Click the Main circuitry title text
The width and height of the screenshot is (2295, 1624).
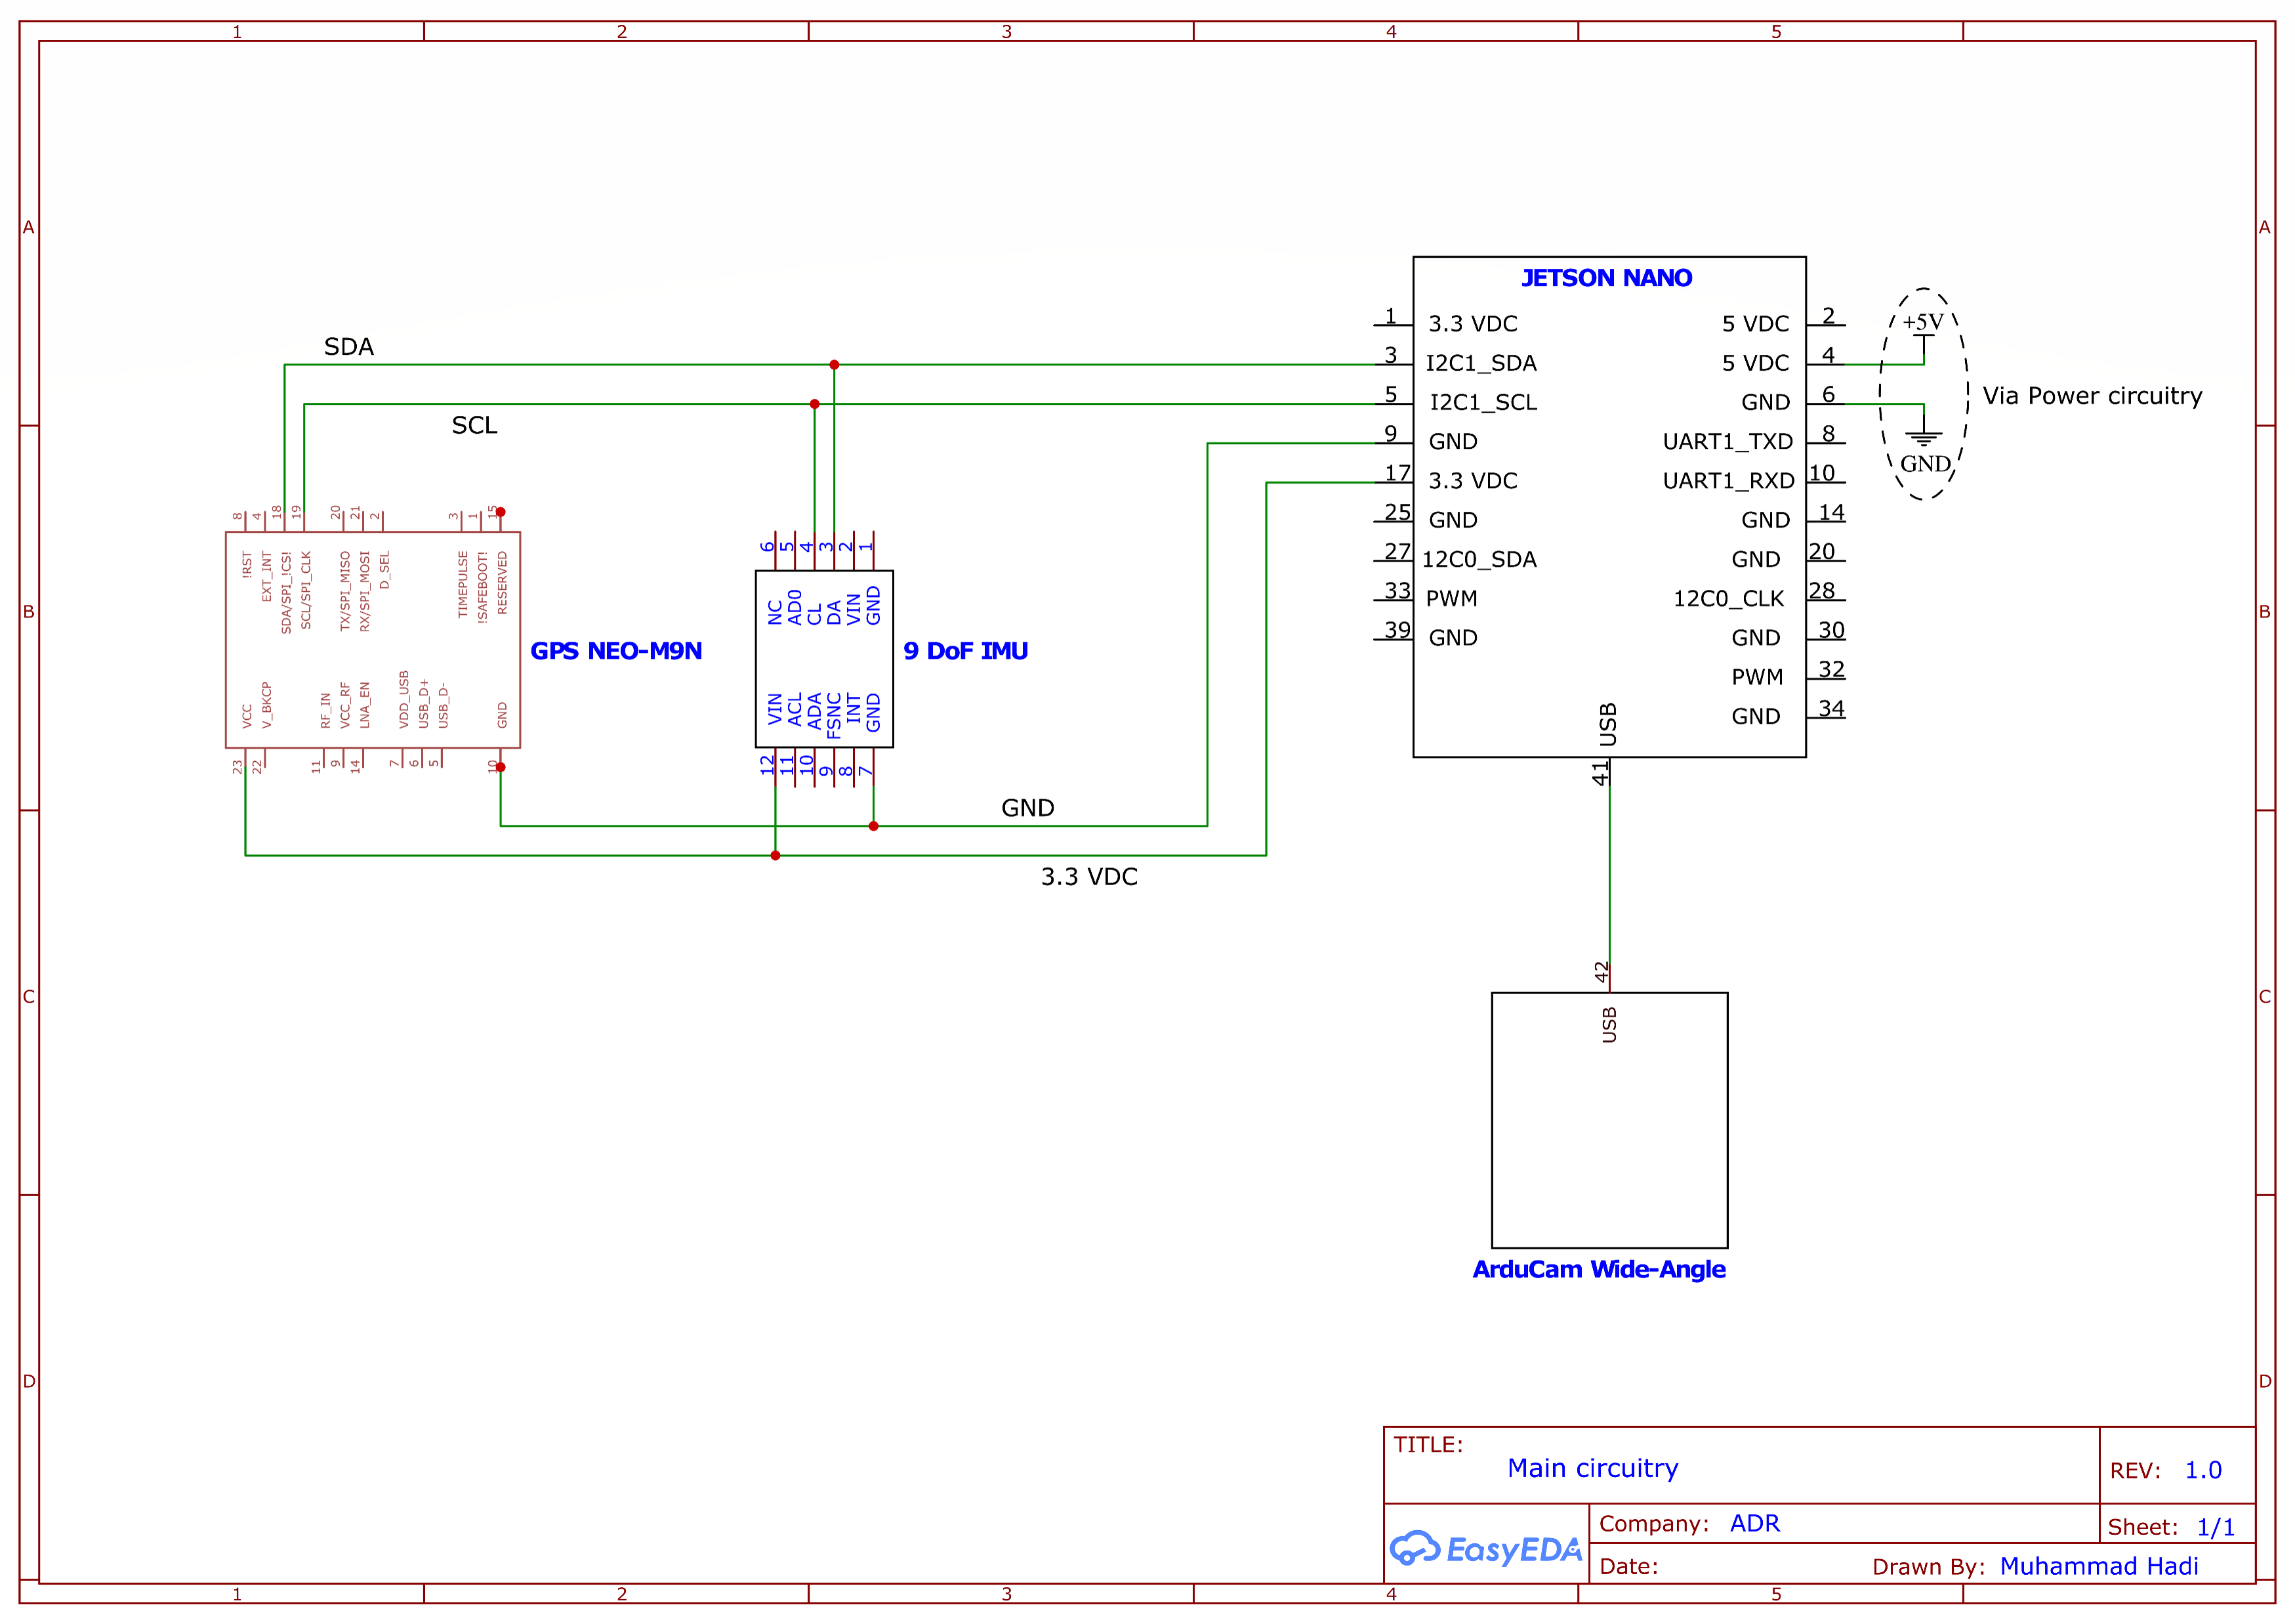[x=1592, y=1468]
